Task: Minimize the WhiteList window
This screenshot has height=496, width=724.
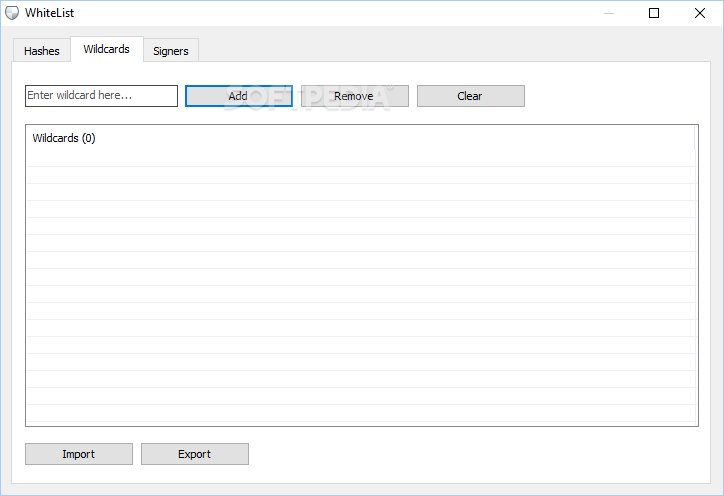Action: coord(609,13)
